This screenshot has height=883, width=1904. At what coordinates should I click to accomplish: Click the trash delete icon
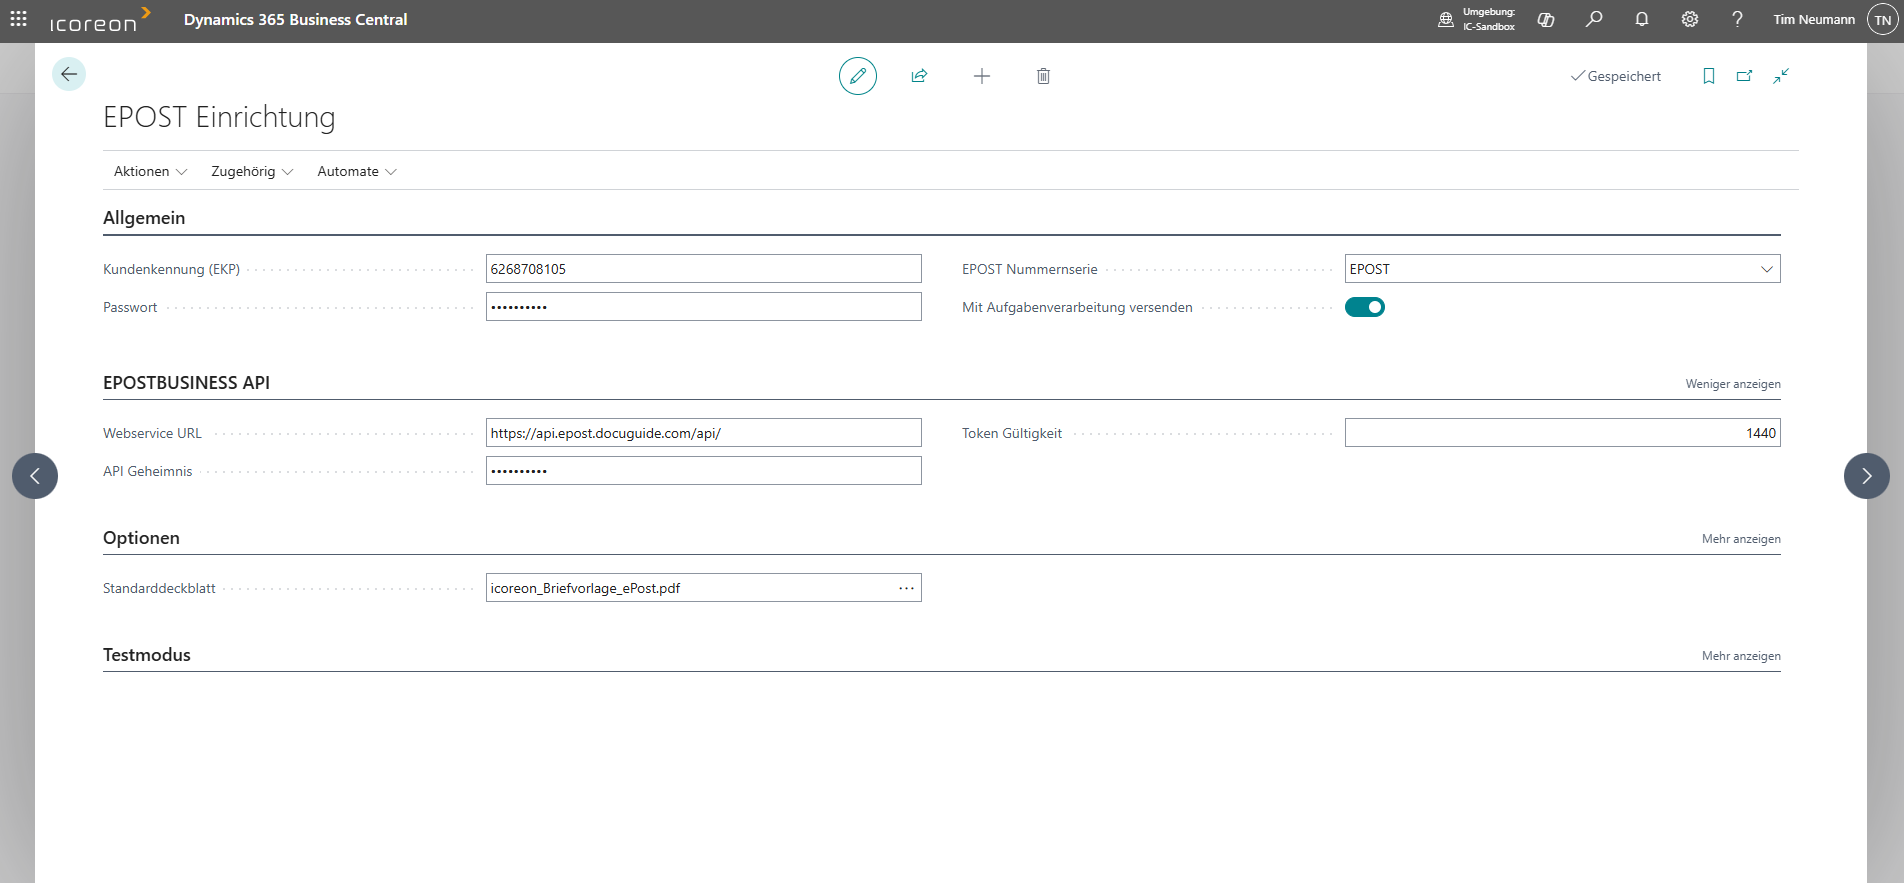1043,76
